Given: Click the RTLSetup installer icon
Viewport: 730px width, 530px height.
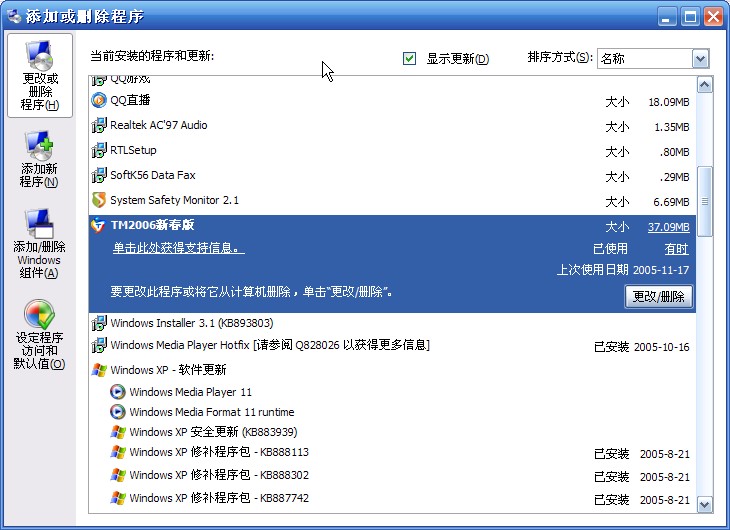Looking at the screenshot, I should tap(99, 150).
